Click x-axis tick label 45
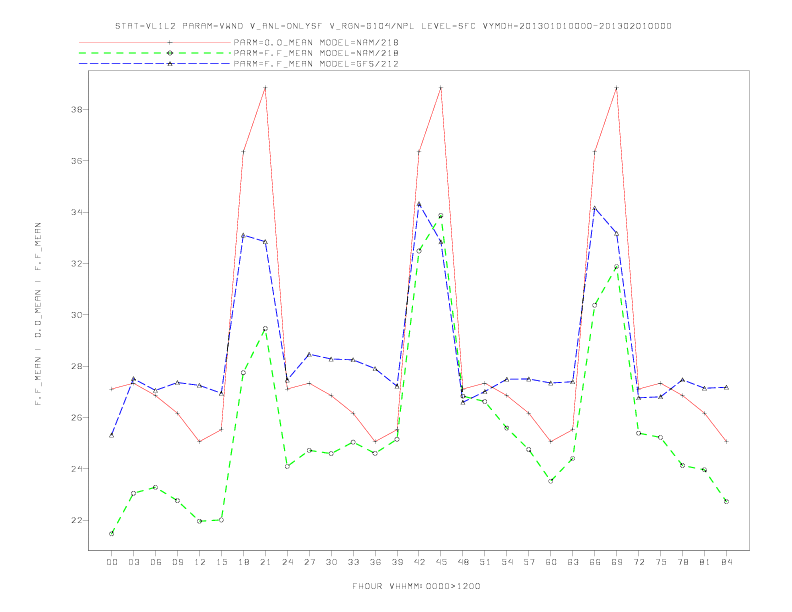Viewport: 792px width, 612px height. point(441,562)
